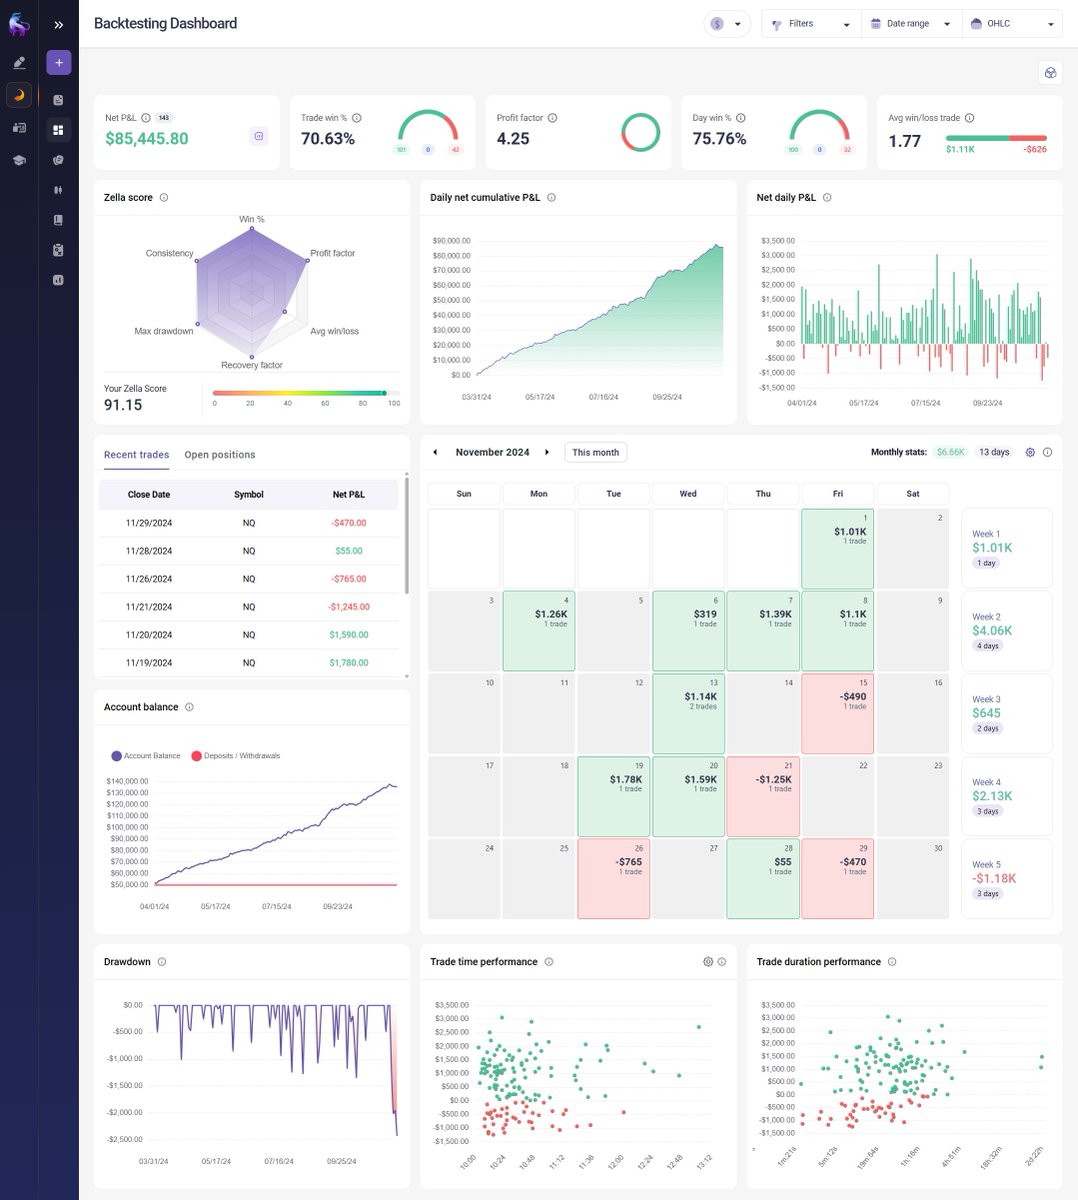Open the Week 2 summary showing $4.06K
The height and width of the screenshot is (1200, 1078).
click(x=1007, y=631)
